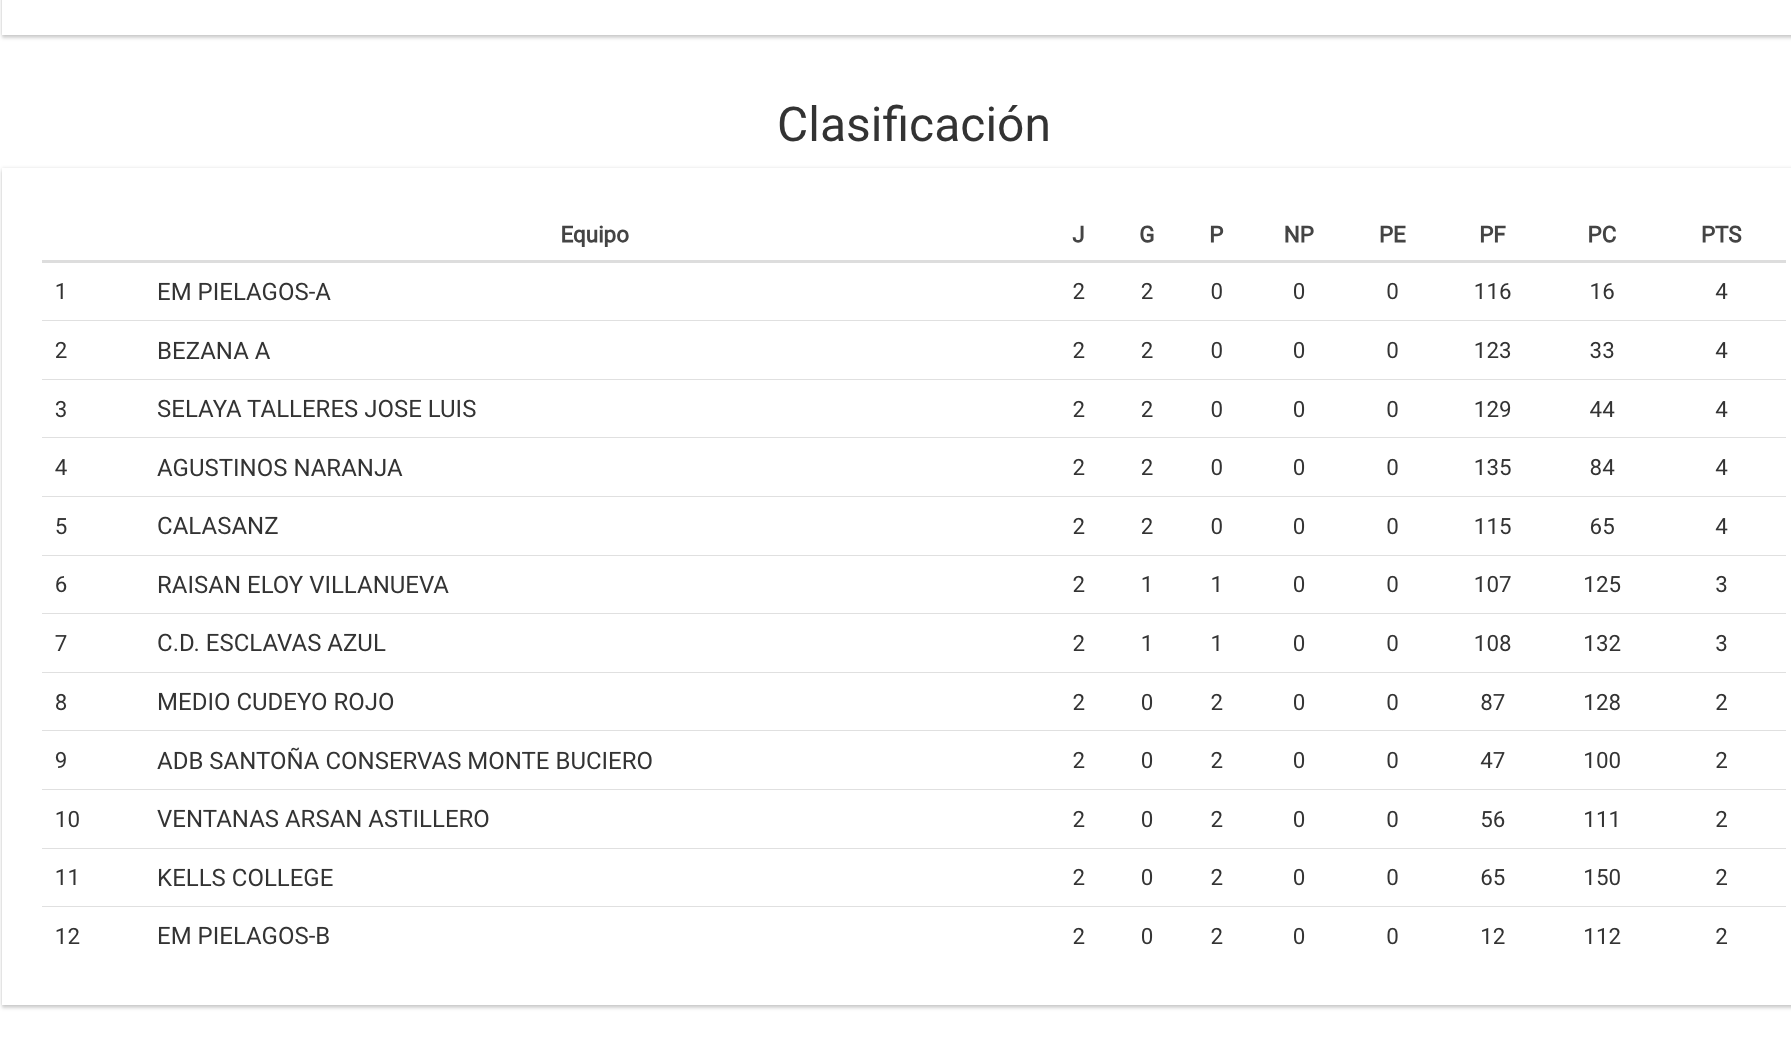Viewport: 1791px width, 1043px height.
Task: Click the PTS column header
Action: pyautogui.click(x=1720, y=235)
